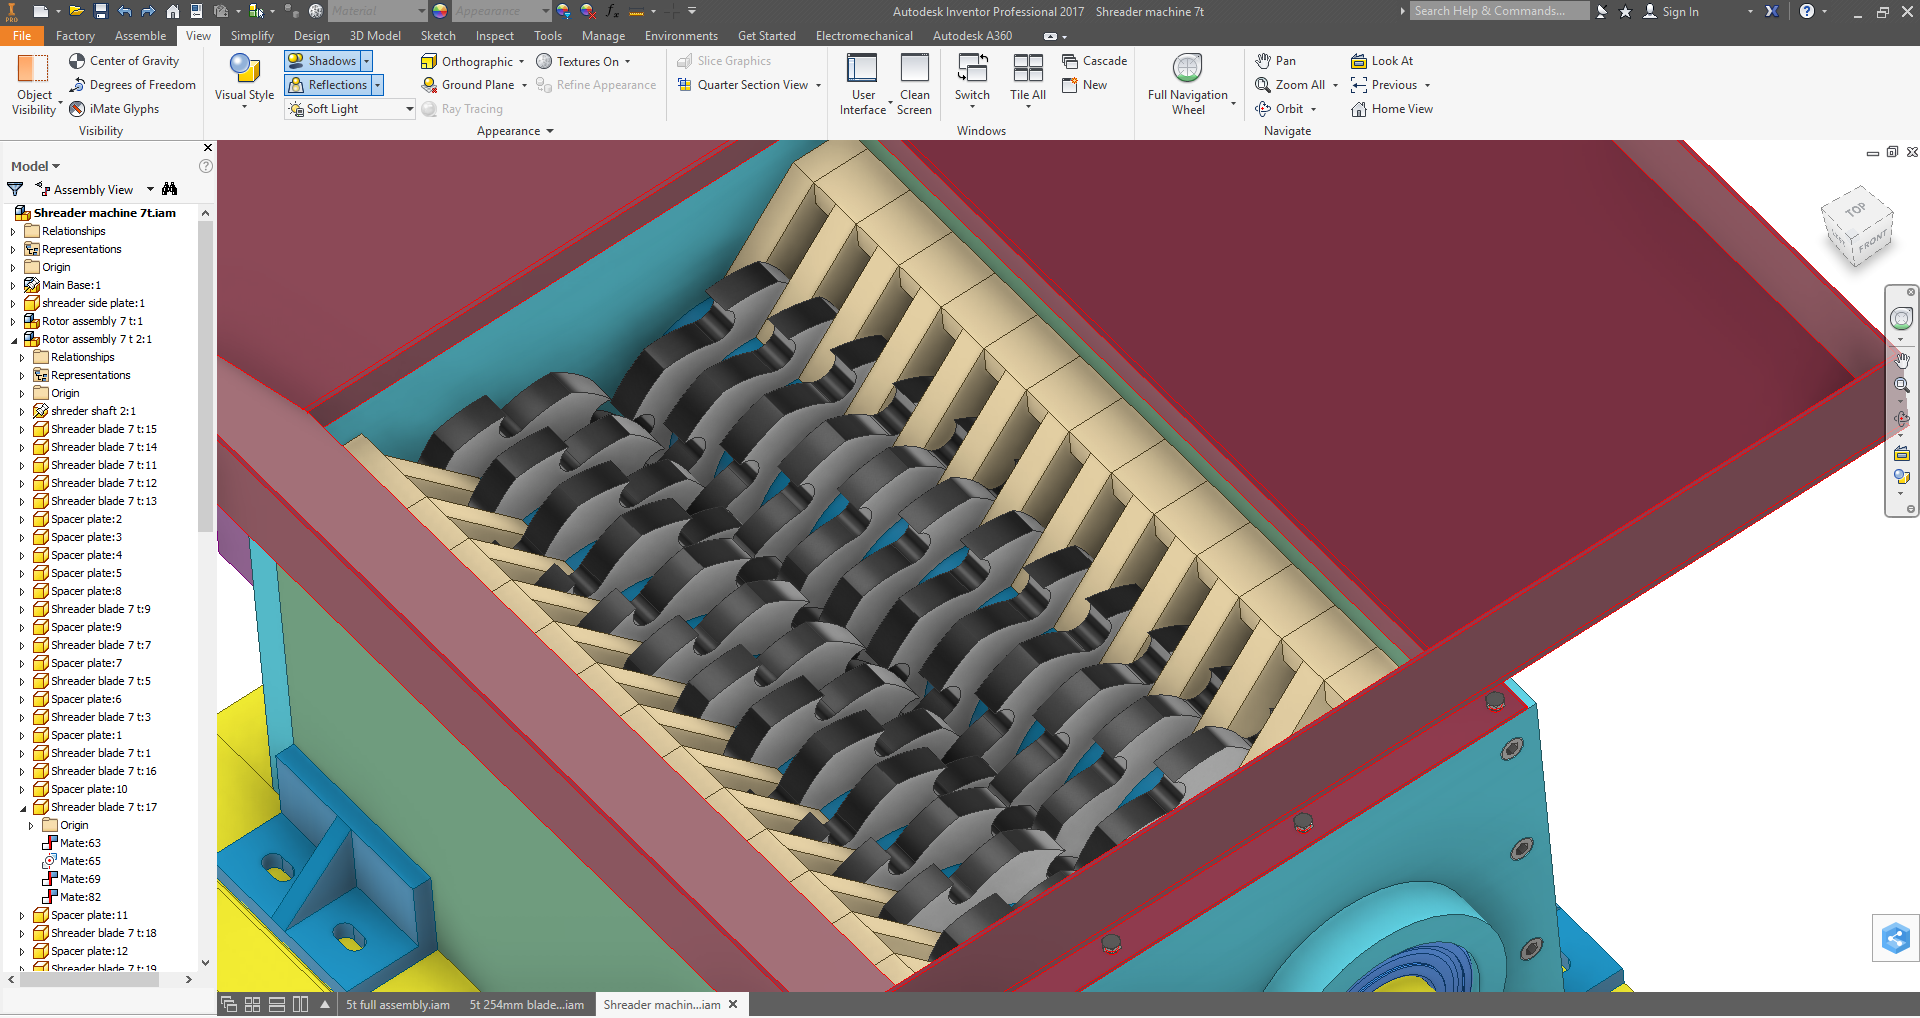Close the Shreader machine document tab
Image resolution: width=1920 pixels, height=1018 pixels.
click(x=733, y=1005)
